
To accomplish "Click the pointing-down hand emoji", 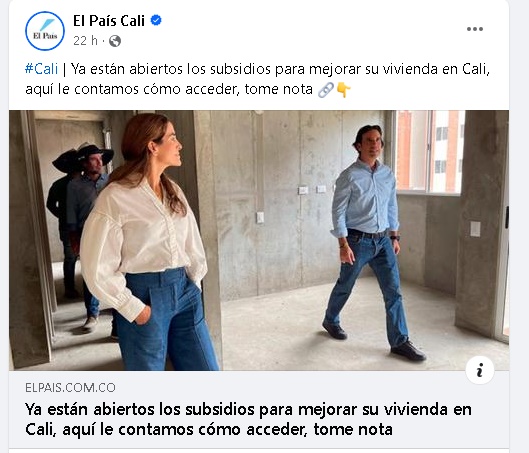I will point(344,90).
